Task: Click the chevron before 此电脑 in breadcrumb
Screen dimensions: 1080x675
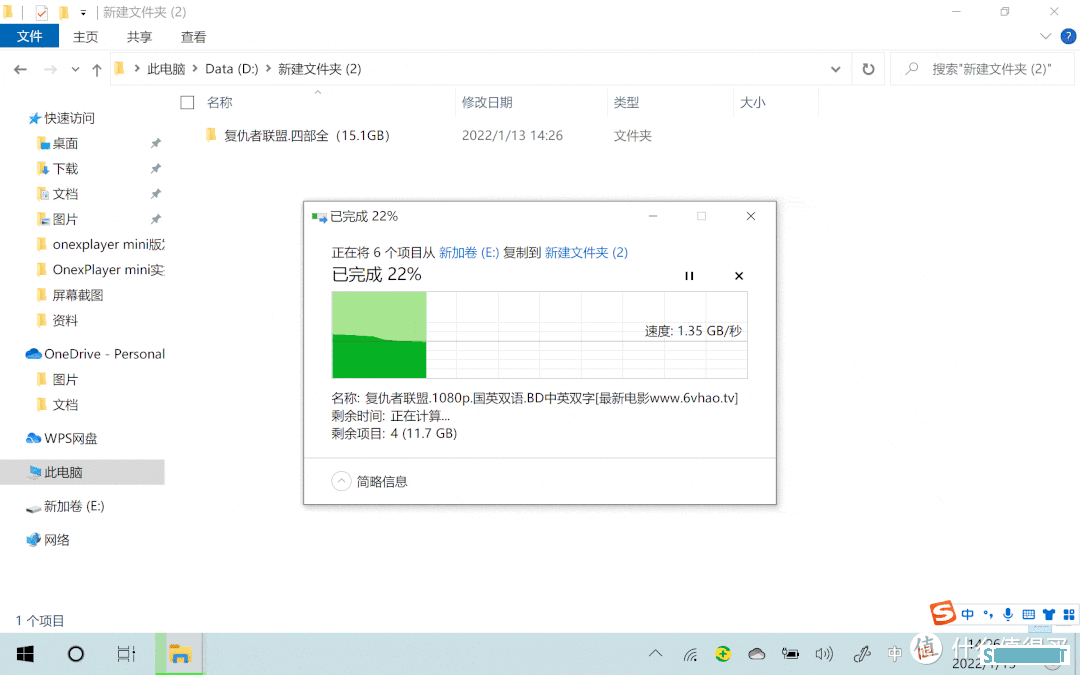Action: pos(137,69)
